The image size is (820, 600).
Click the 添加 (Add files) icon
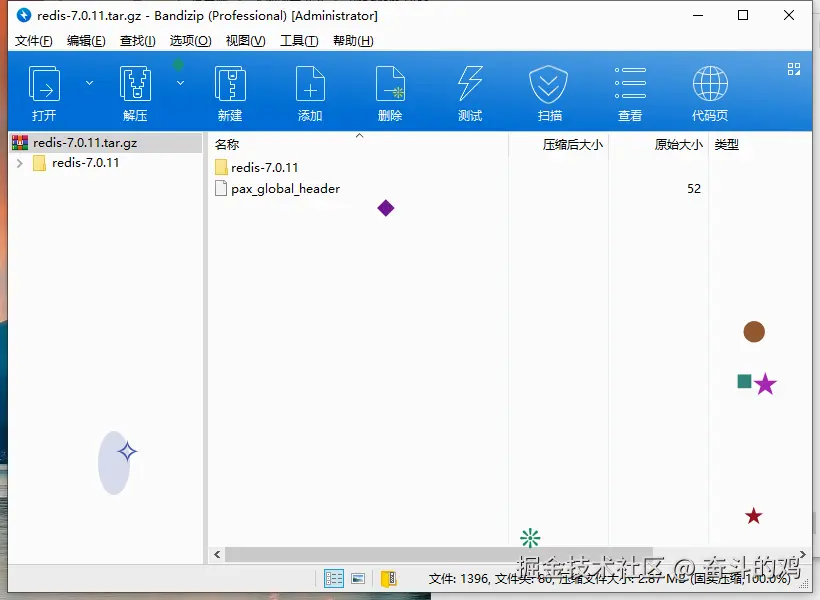[310, 84]
